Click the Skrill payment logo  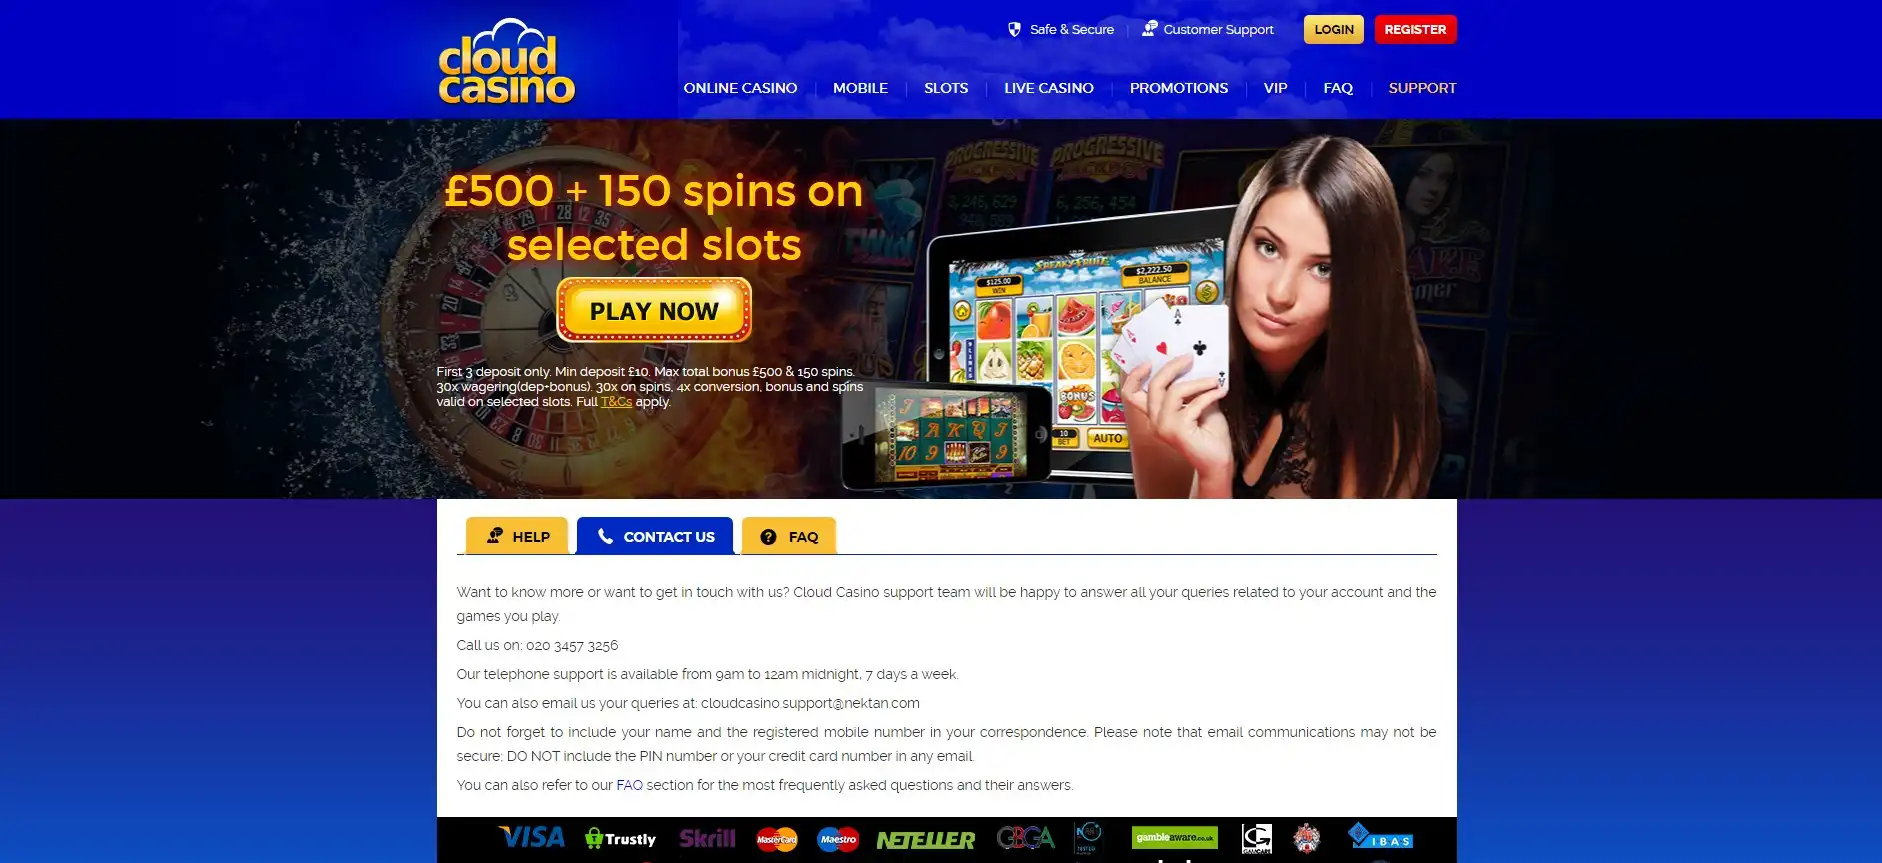click(x=707, y=839)
